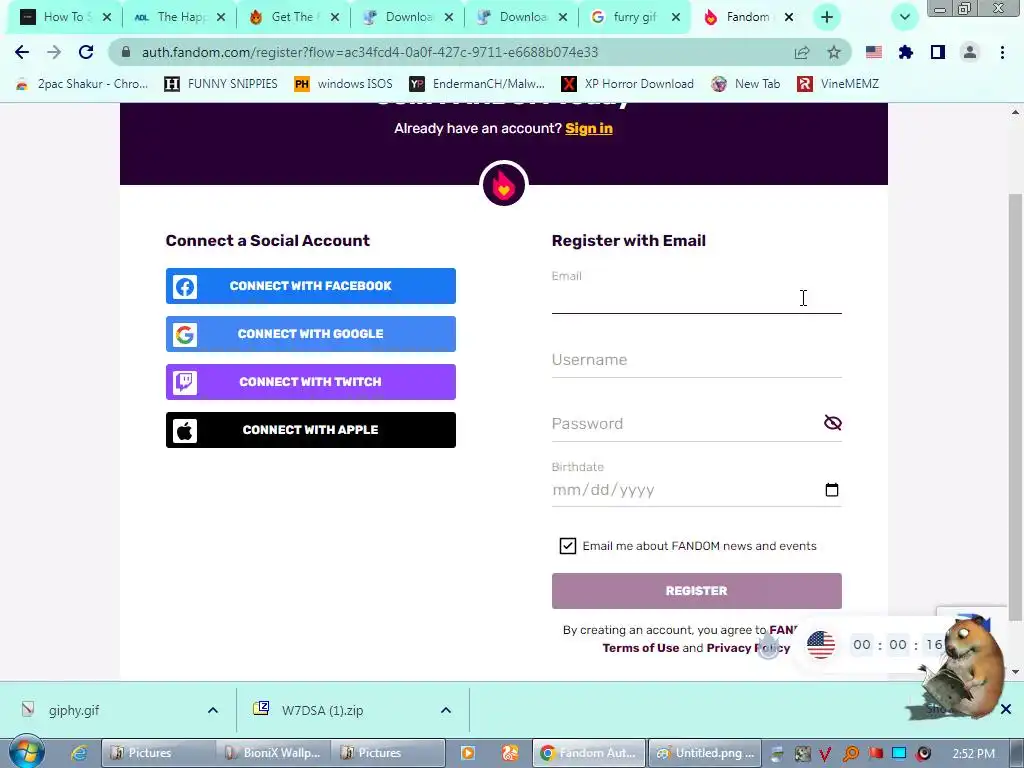This screenshot has width=1024, height=768.
Task: Click the Facebook logo icon in the connect button
Action: point(185,286)
